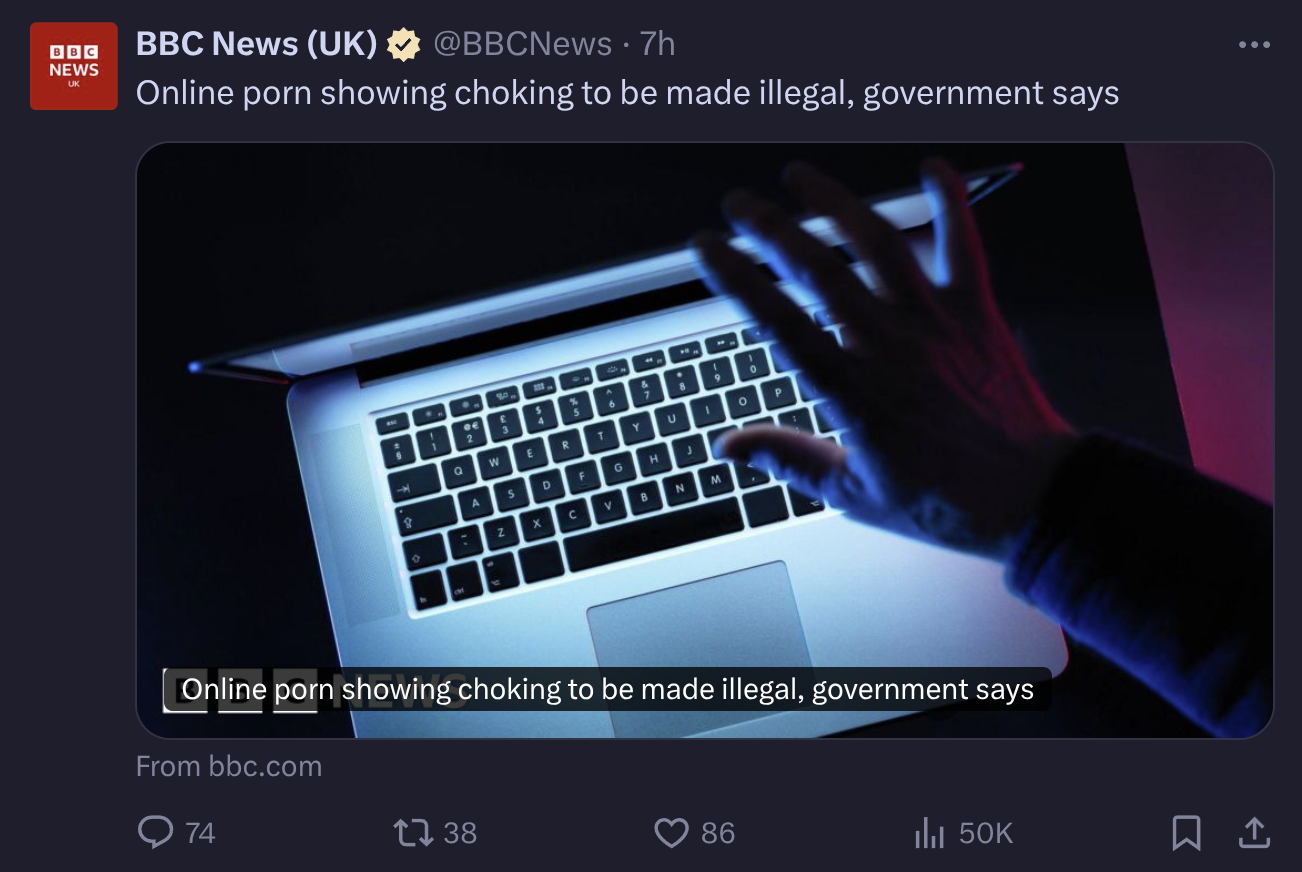This screenshot has width=1302, height=872.
Task: Share the post via upload arrow icon
Action: [x=1254, y=832]
